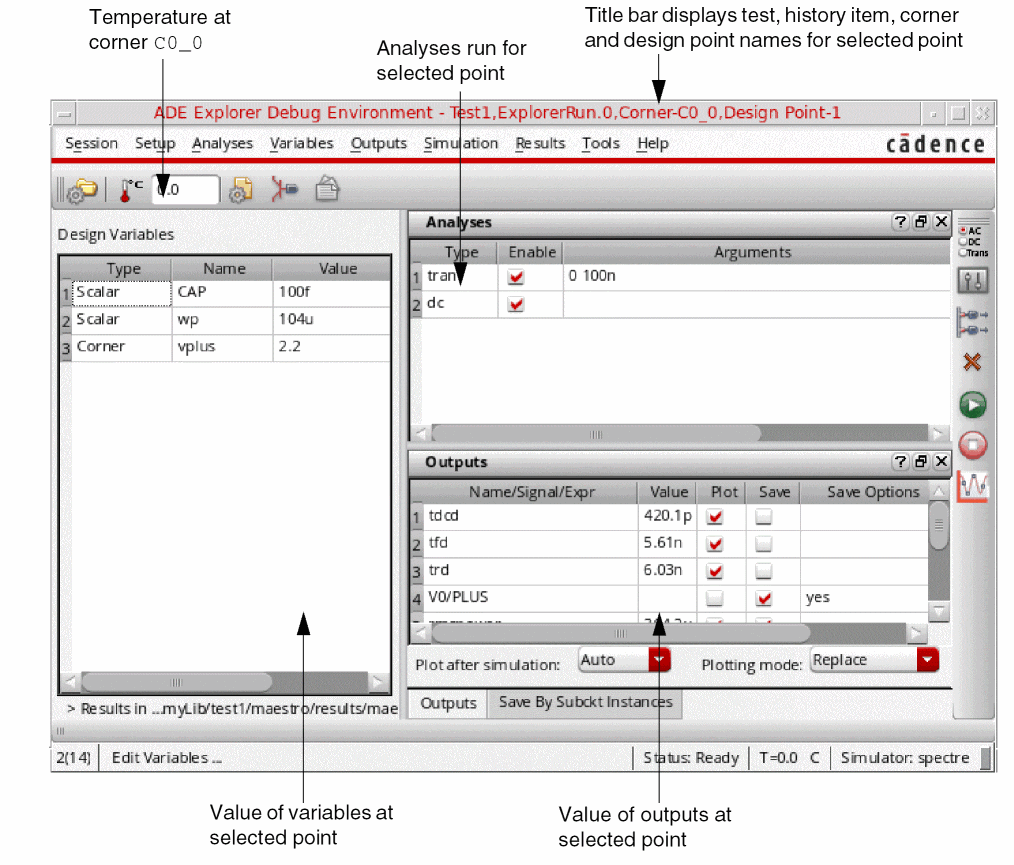Viewport: 1014px width, 865px height.
Task: Click the temperature value input field
Action: click(x=186, y=190)
